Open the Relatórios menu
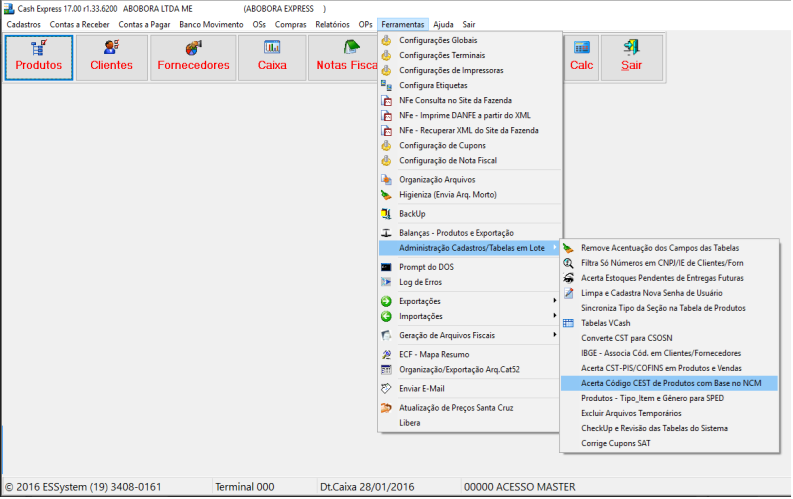 [332, 24]
